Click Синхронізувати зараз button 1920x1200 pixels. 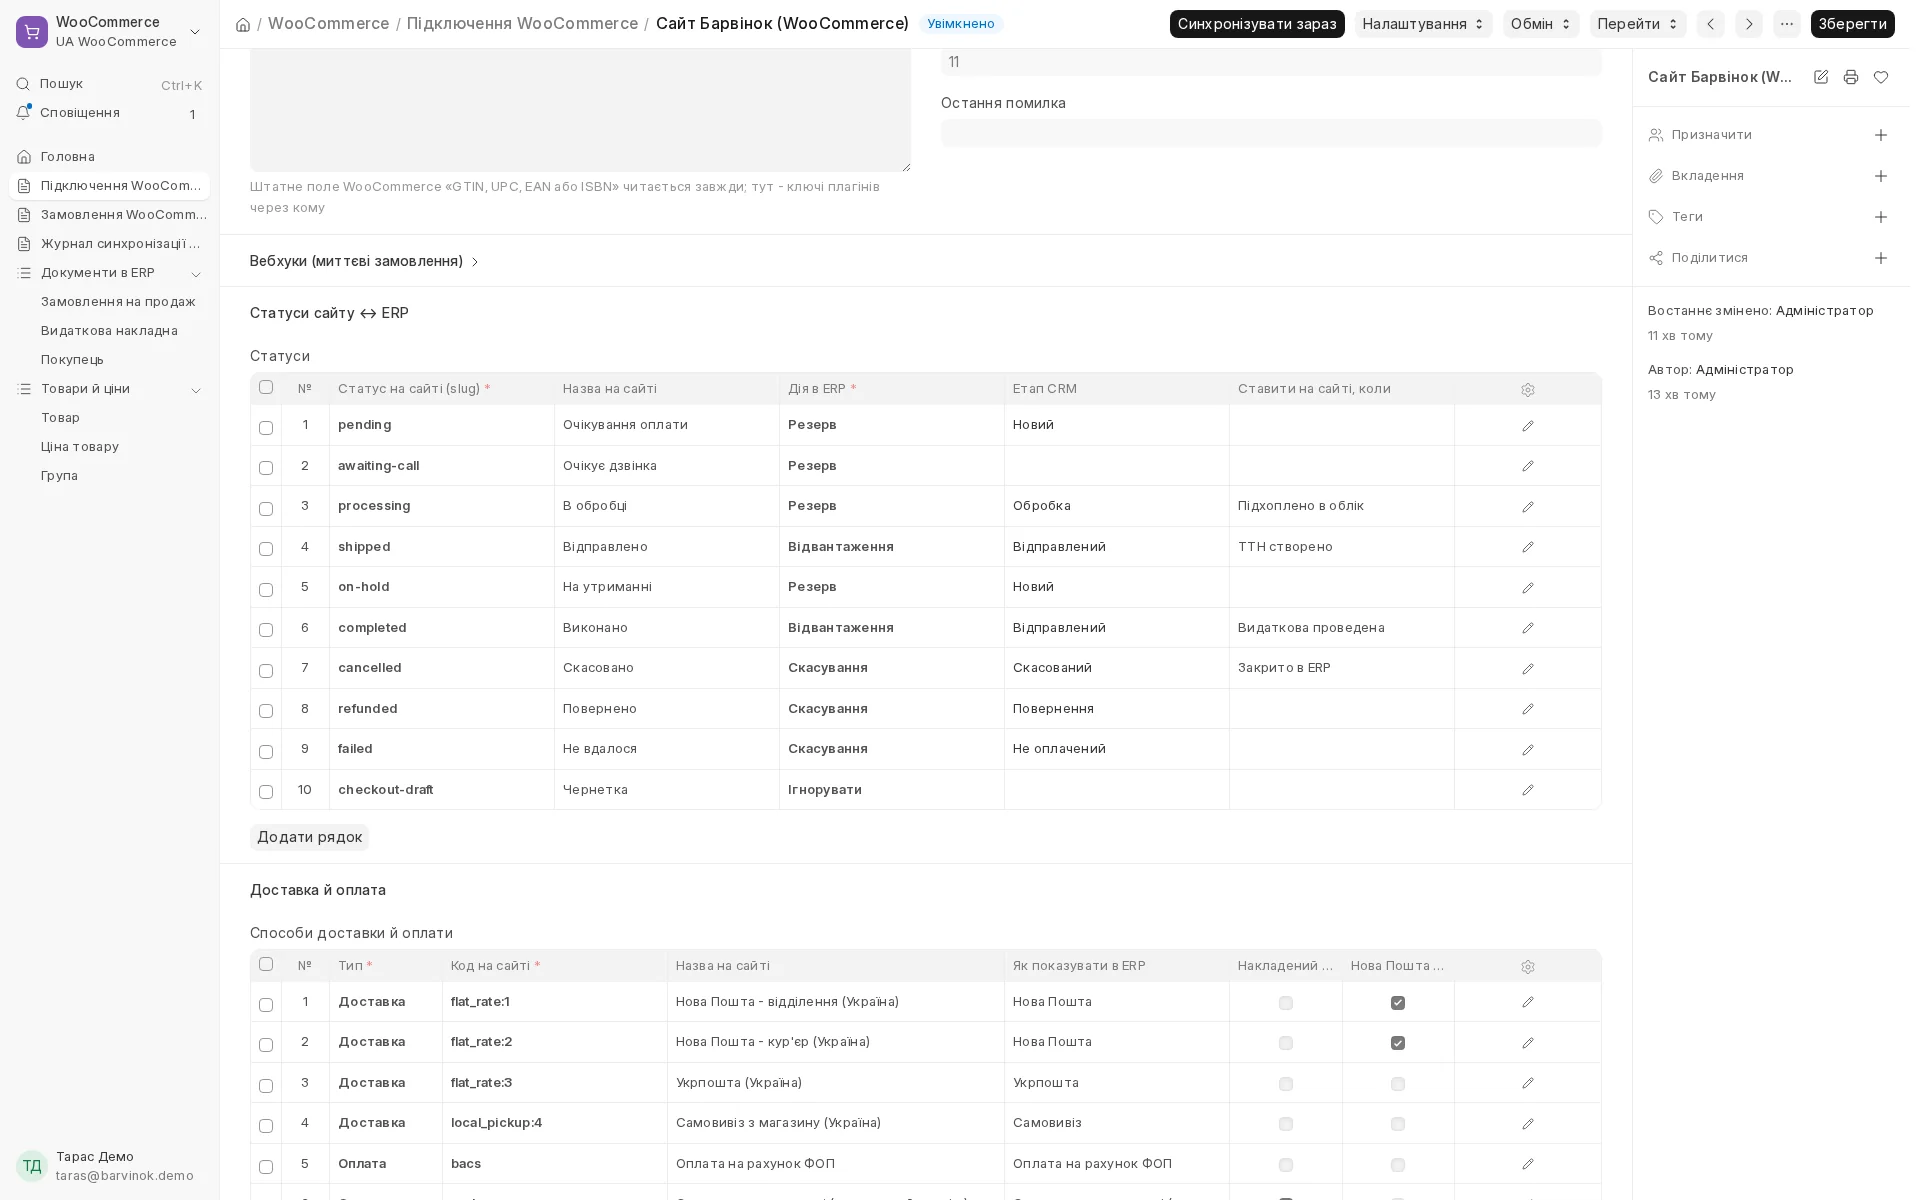coord(1257,24)
